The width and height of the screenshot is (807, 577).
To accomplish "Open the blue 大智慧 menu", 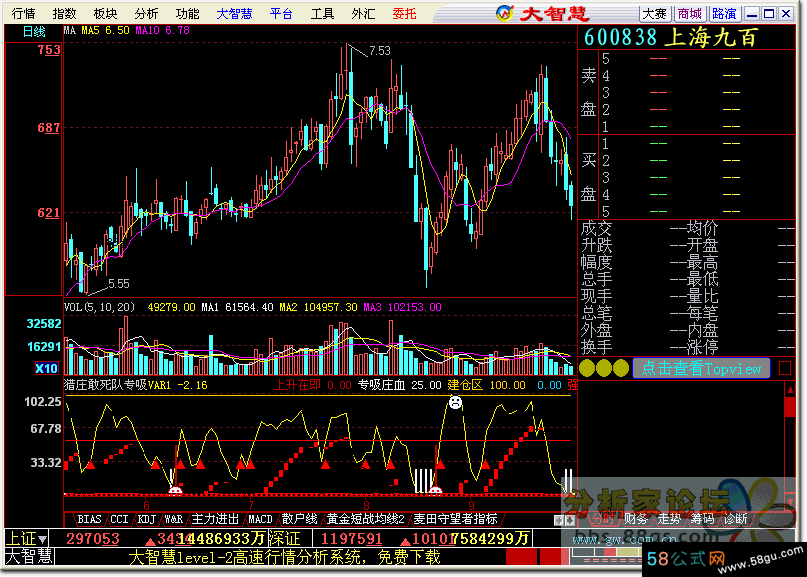I will click(x=234, y=13).
